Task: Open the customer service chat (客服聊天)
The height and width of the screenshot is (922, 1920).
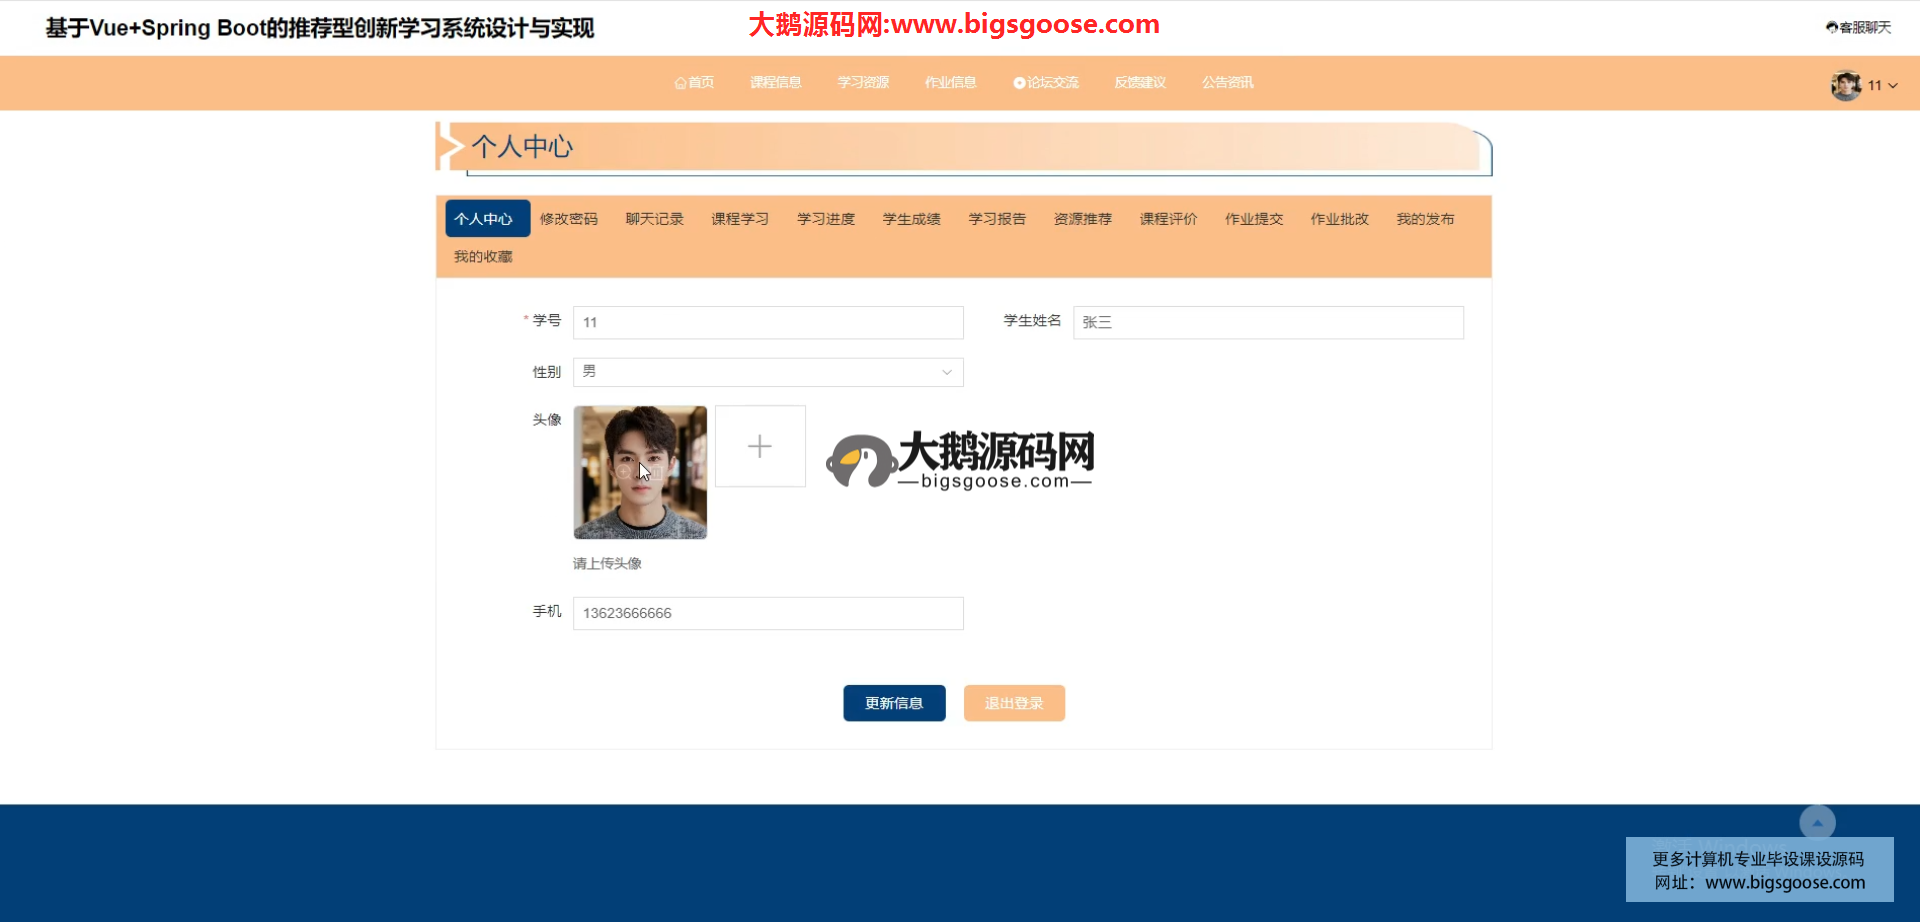Action: [x=1858, y=28]
